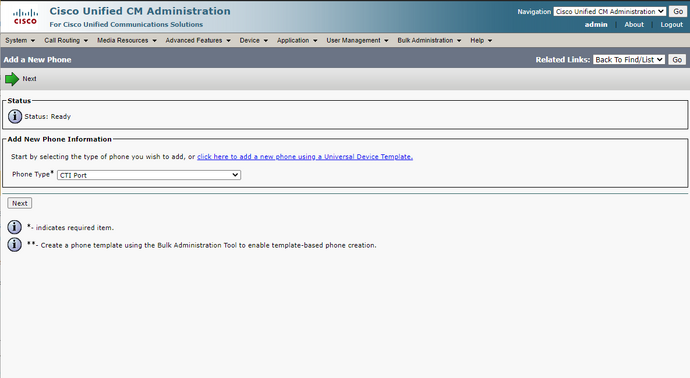
Task: Click the required item info icon
Action: click(15, 227)
